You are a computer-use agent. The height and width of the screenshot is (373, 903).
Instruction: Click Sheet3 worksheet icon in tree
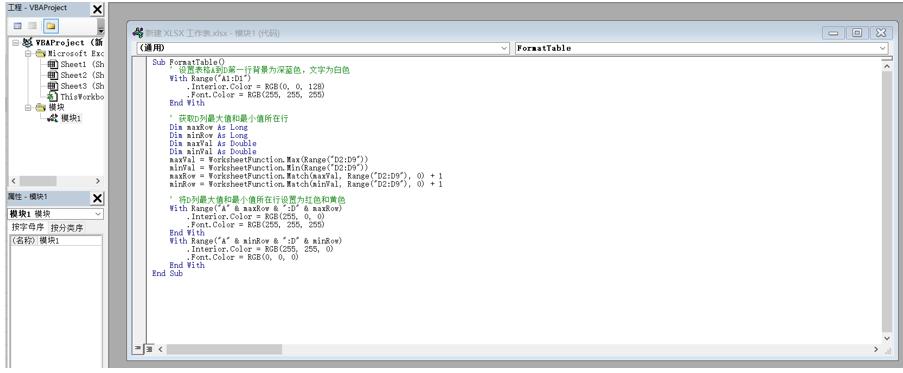(52, 86)
